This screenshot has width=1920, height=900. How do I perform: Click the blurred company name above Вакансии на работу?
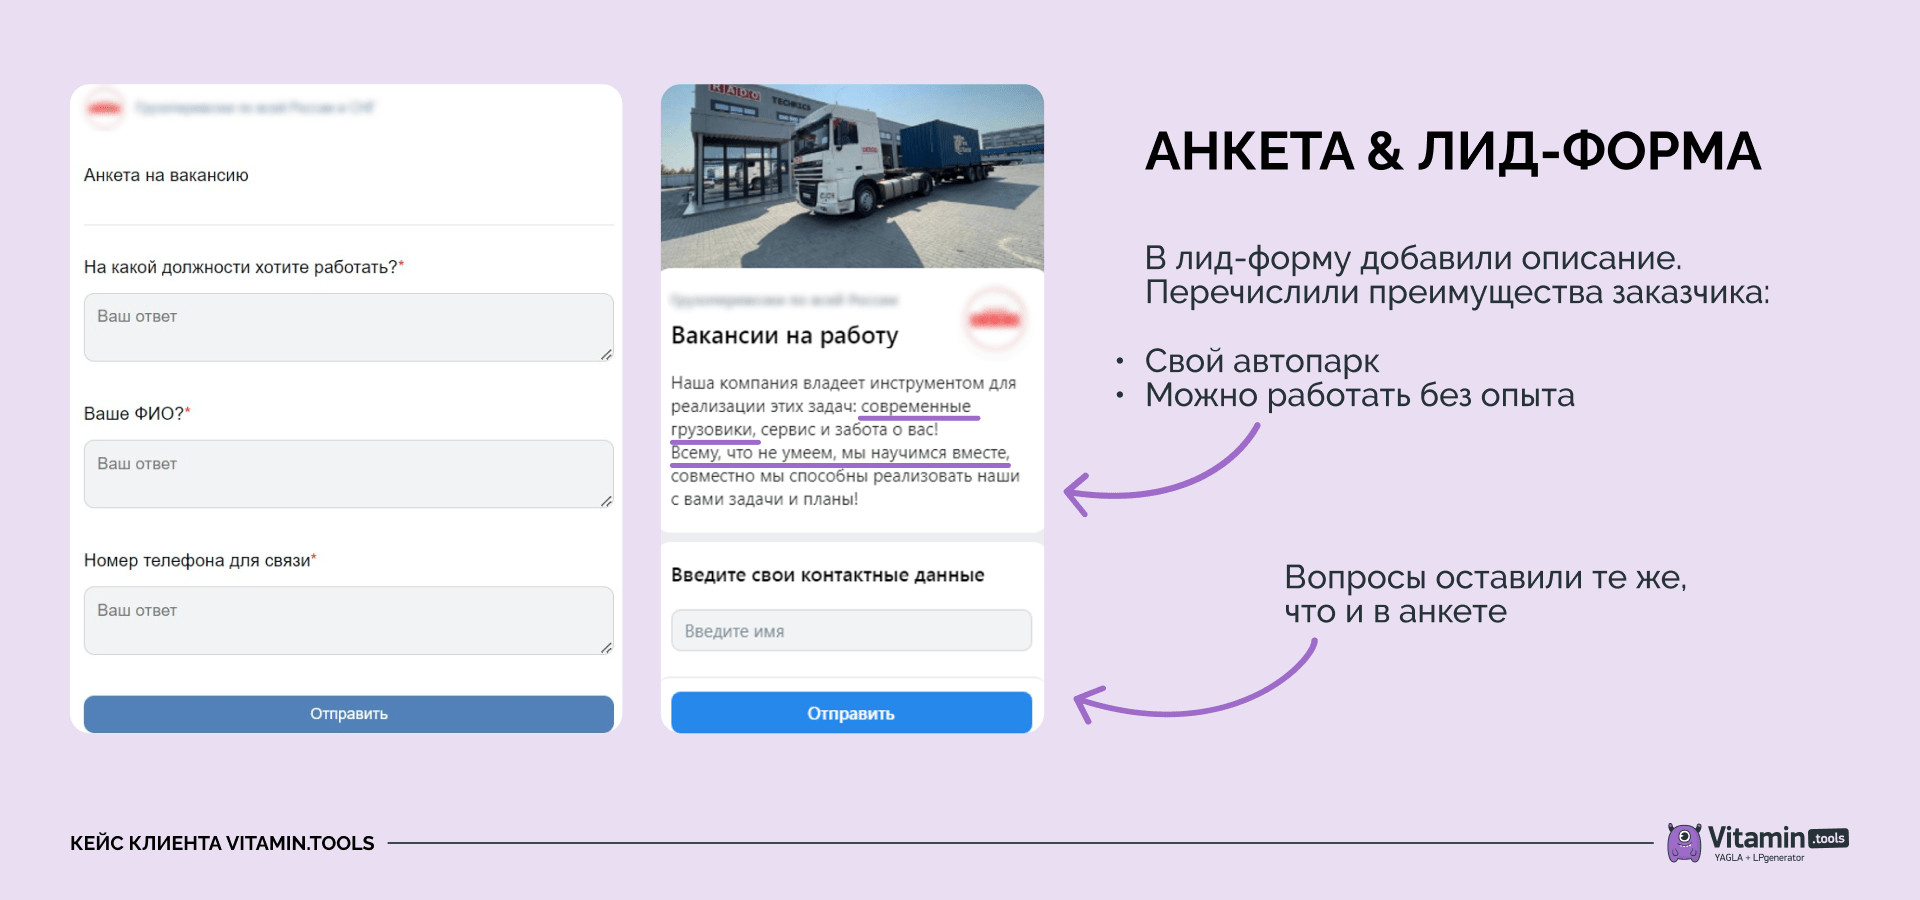click(x=785, y=300)
